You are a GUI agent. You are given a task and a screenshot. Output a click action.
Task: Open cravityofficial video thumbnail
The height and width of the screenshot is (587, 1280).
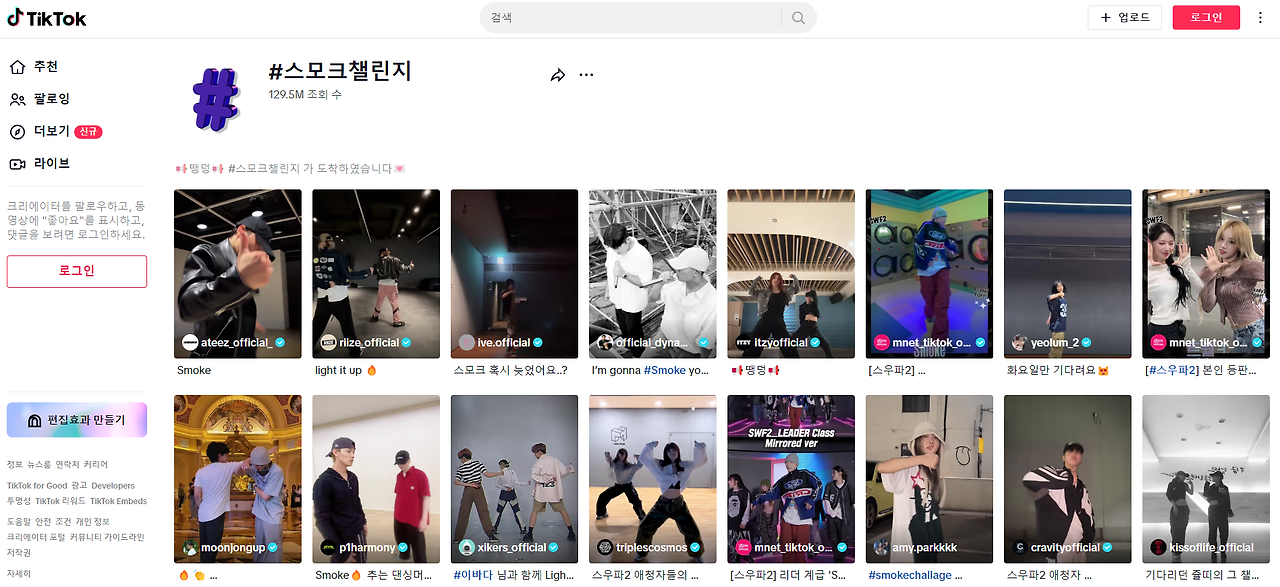click(x=1067, y=479)
